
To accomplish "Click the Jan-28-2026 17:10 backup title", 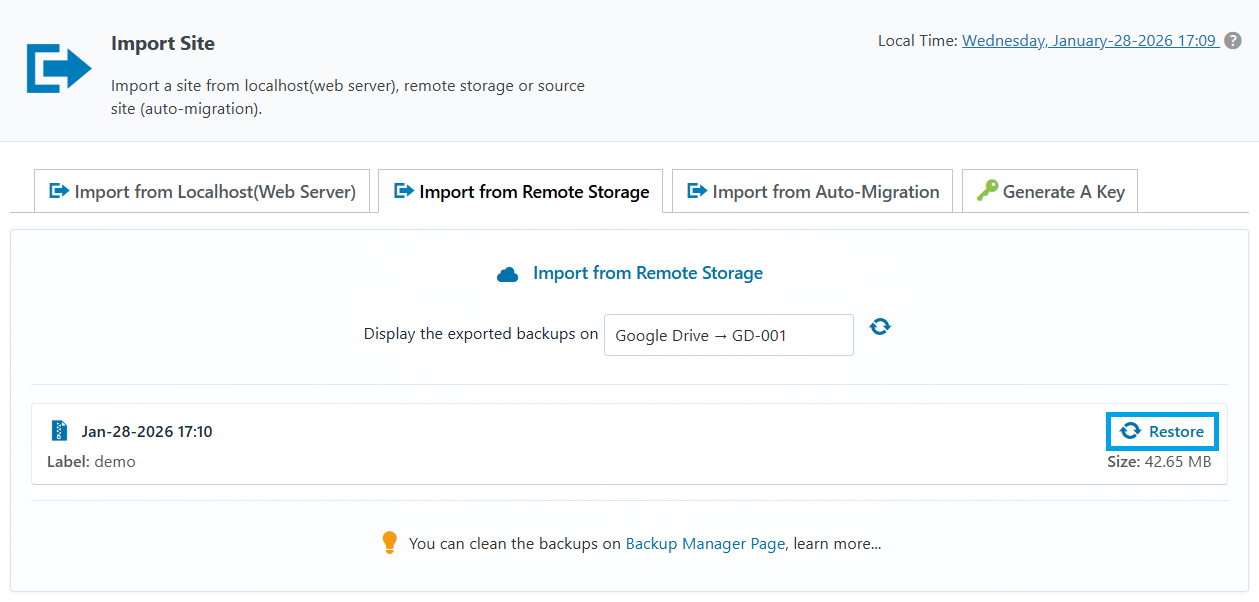I will 146,432.
